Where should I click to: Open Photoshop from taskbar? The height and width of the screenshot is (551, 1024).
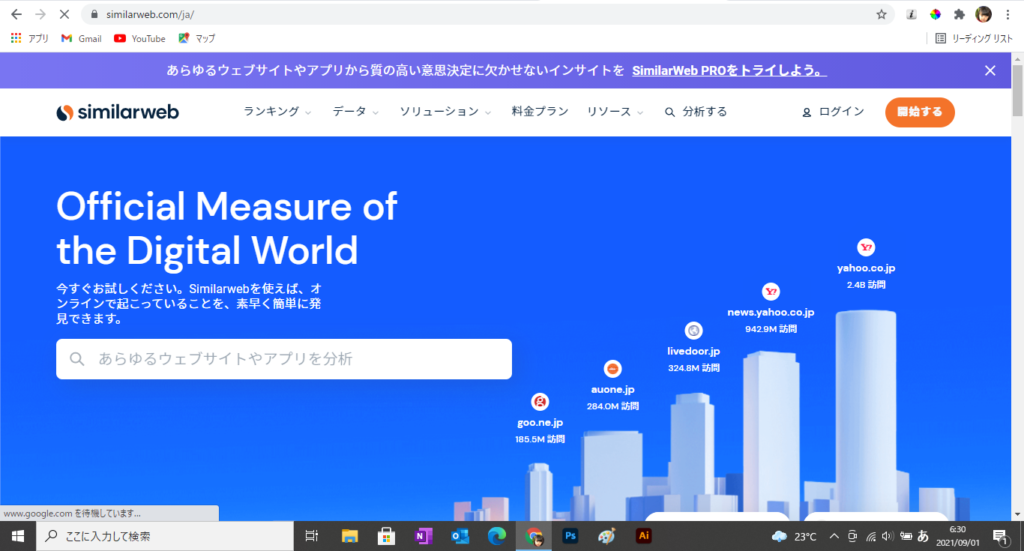570,536
